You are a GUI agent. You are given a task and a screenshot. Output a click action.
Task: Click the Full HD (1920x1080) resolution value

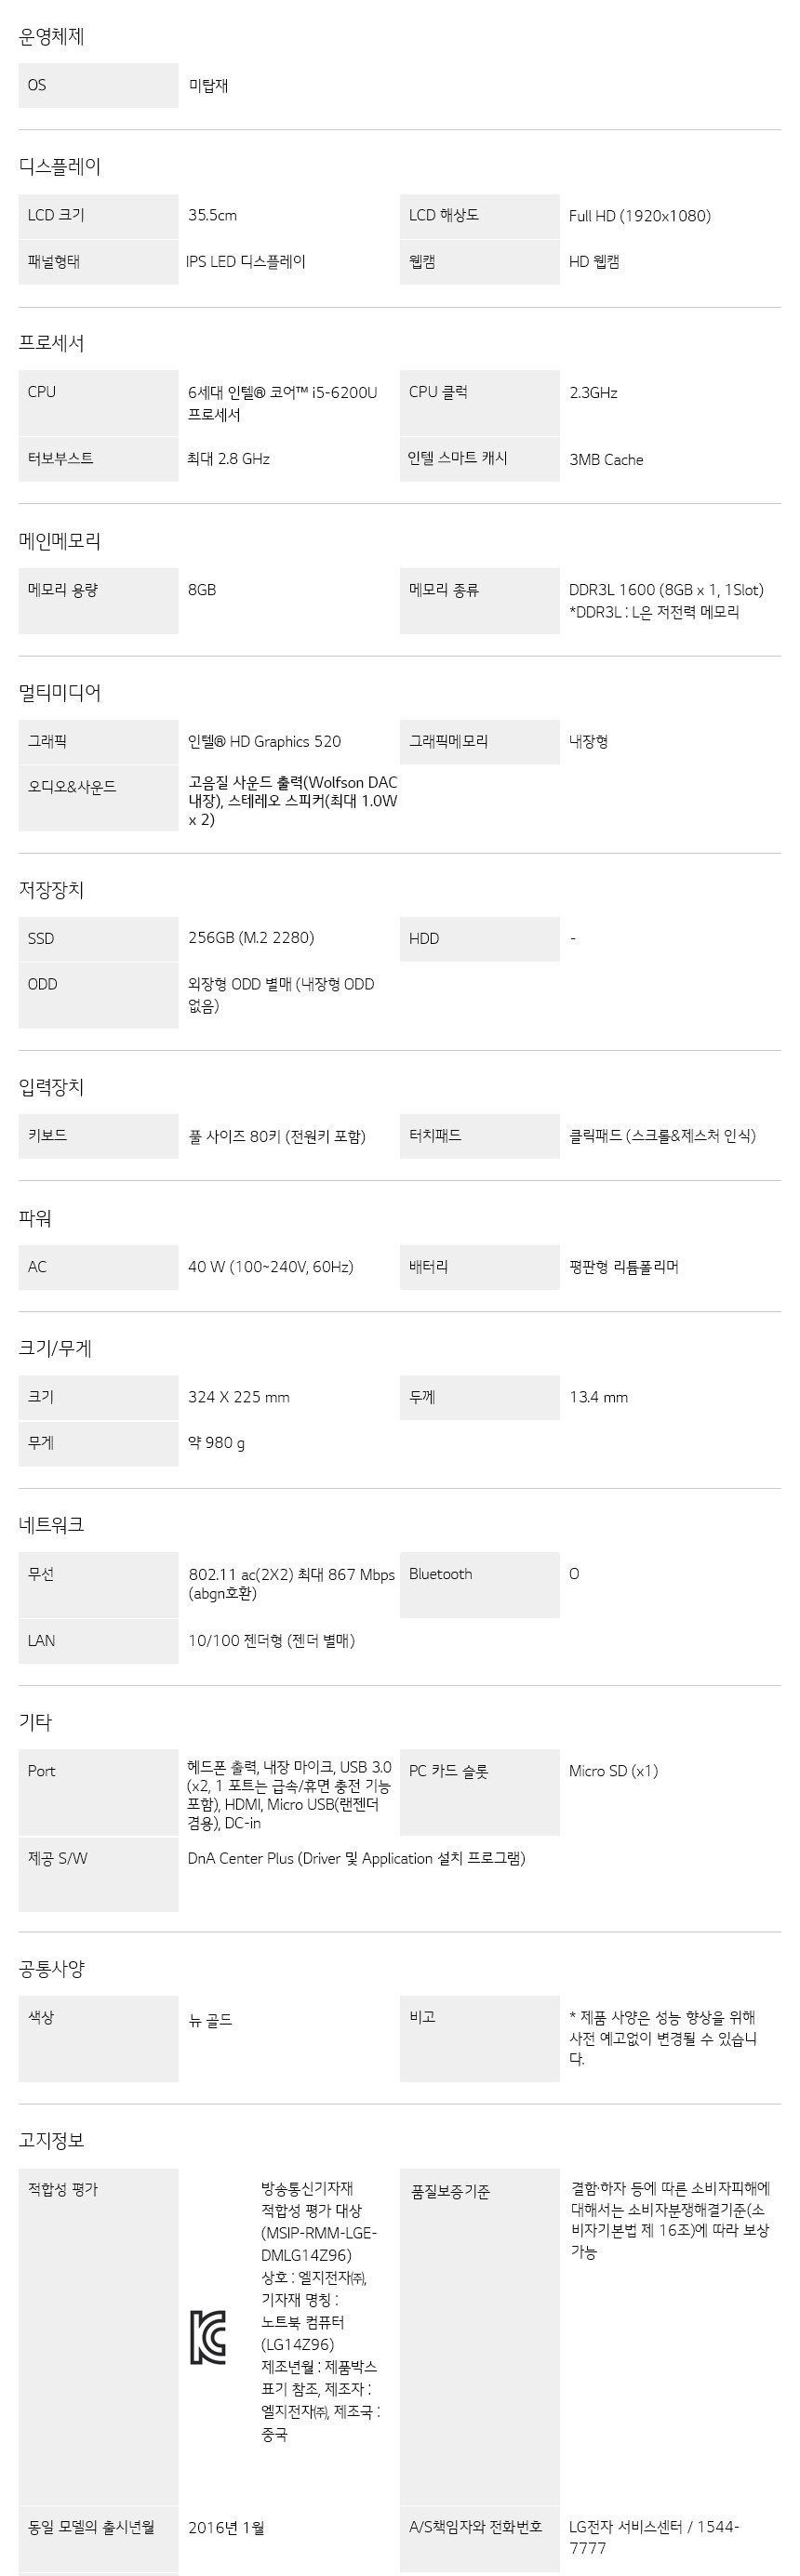coord(640,216)
